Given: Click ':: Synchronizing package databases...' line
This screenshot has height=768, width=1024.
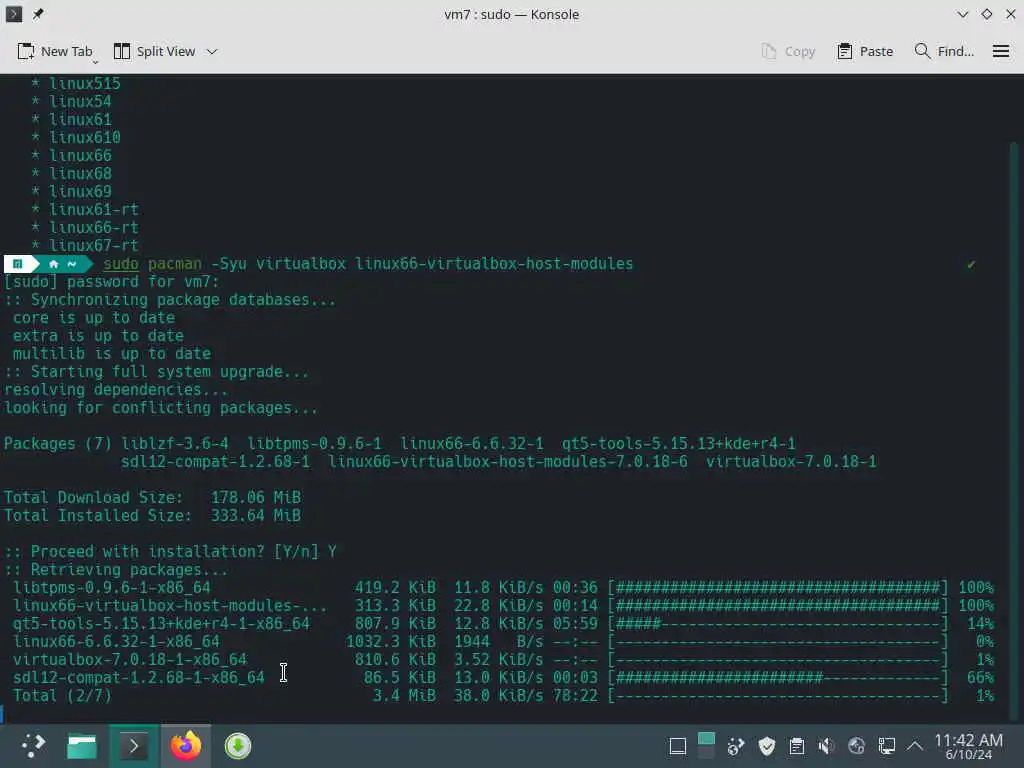Looking at the screenshot, I should click(170, 300).
